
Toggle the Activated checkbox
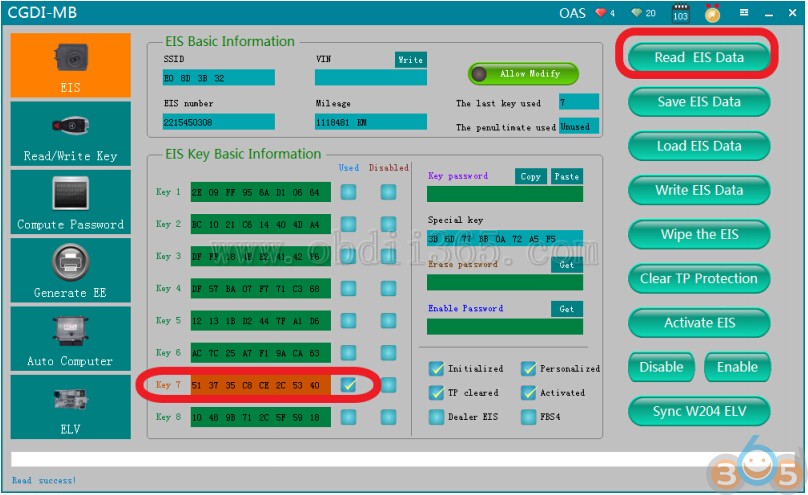(x=528, y=392)
